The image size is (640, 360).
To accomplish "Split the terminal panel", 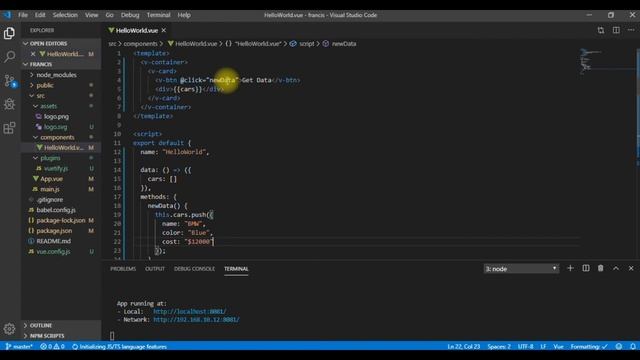I will [x=586, y=268].
